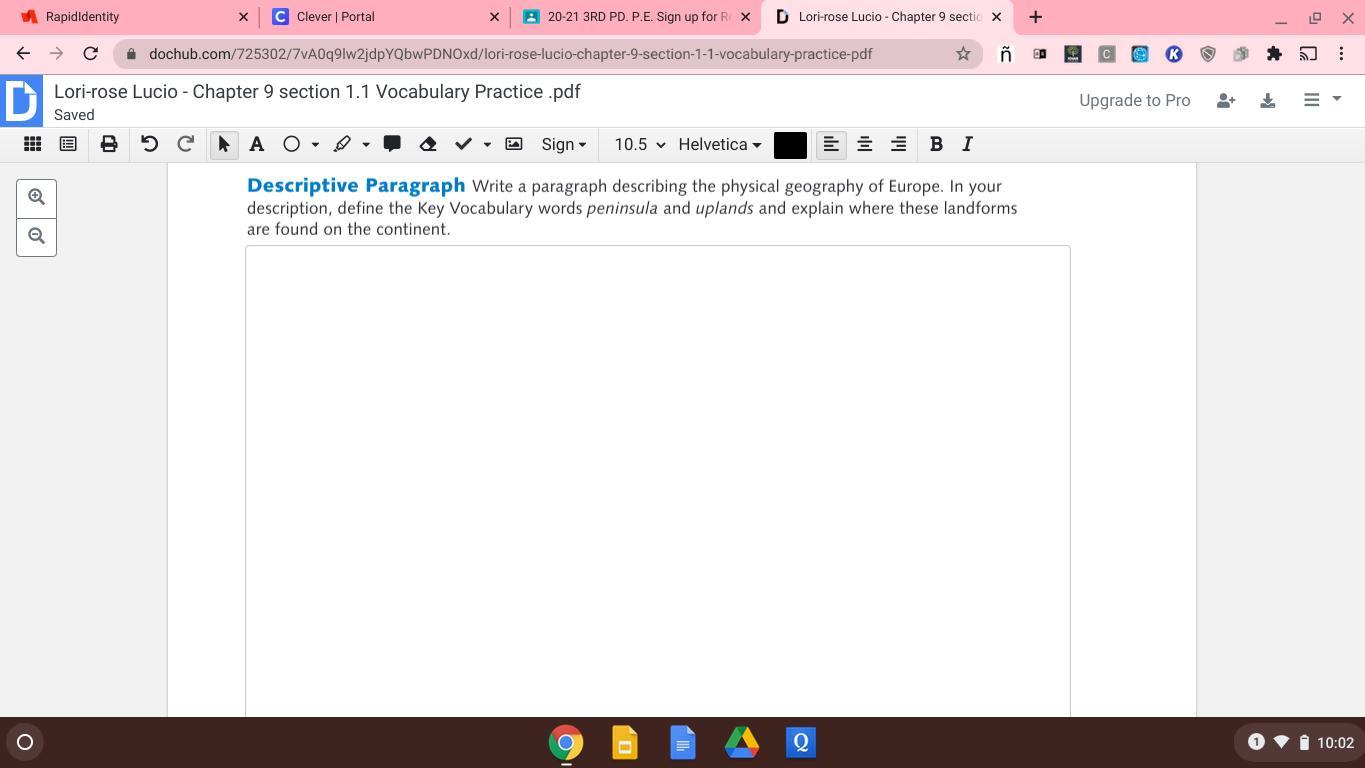Select the Lori-rose Lucio Chapter 9 tab
The image size is (1365, 768).
coord(889,16)
